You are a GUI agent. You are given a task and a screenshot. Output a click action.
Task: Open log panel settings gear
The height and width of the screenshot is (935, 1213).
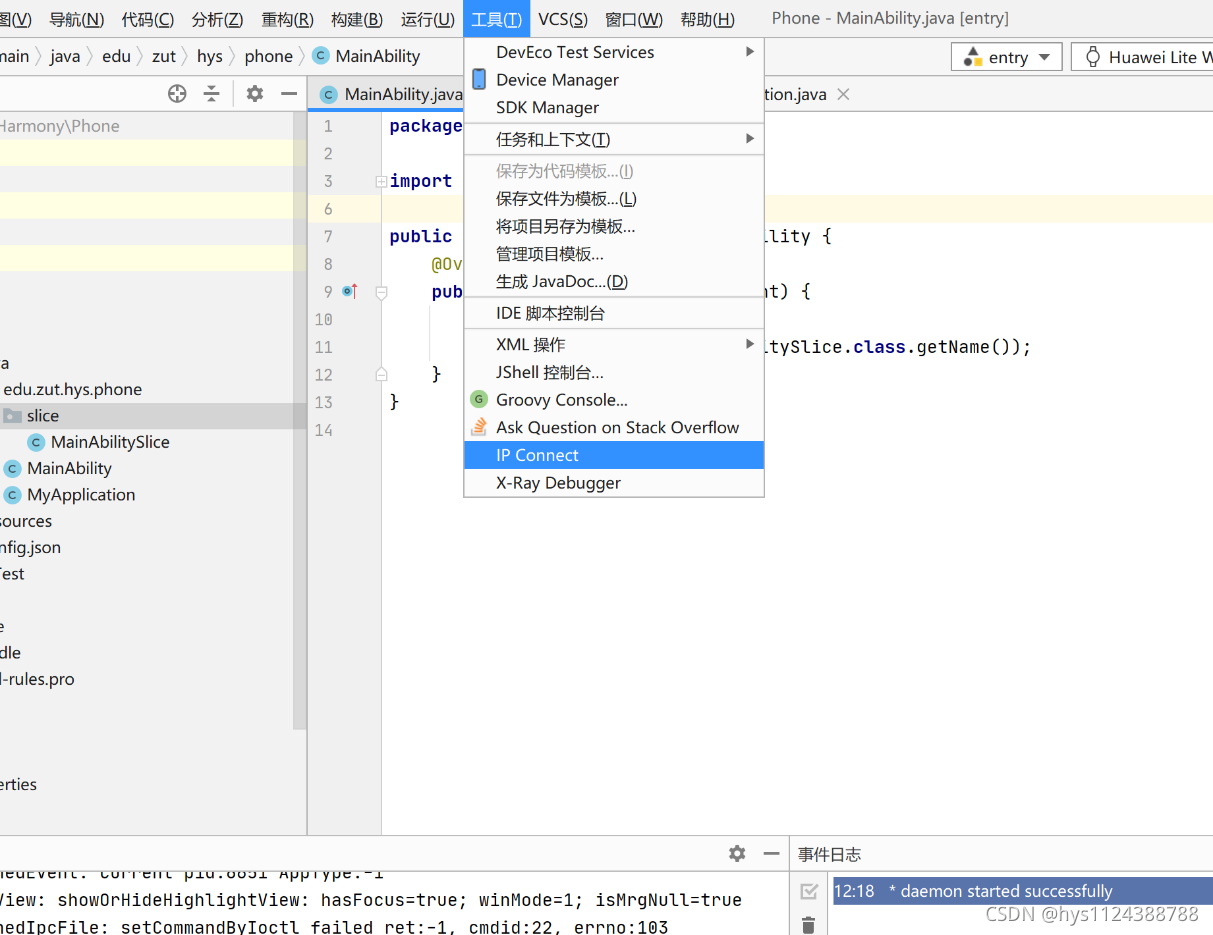[737, 853]
